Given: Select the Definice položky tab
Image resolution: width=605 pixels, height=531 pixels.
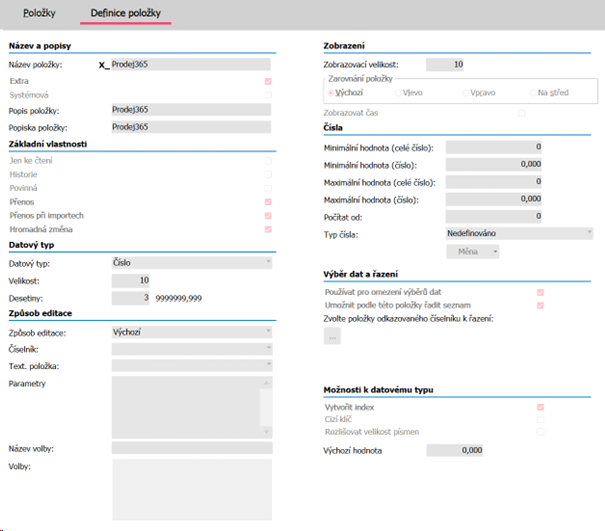Looking at the screenshot, I should [126, 14].
